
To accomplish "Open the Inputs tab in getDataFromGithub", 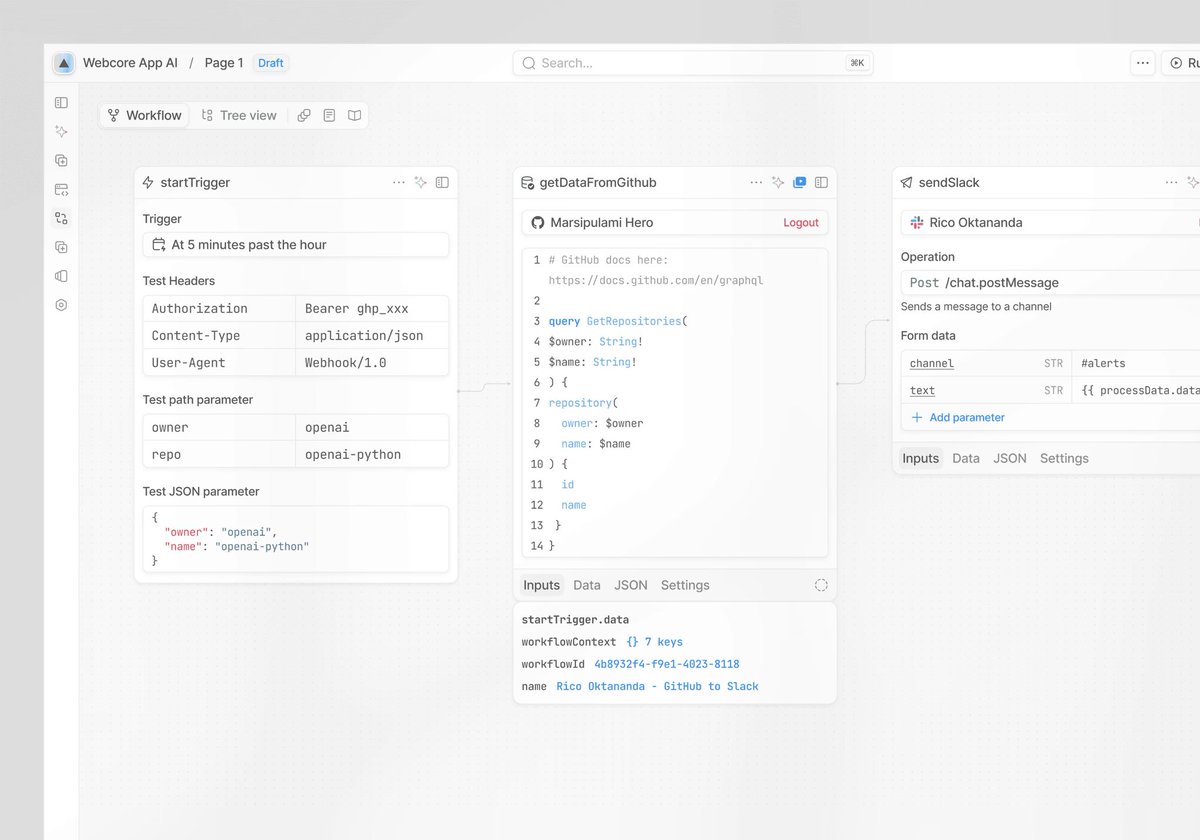I will pos(541,585).
